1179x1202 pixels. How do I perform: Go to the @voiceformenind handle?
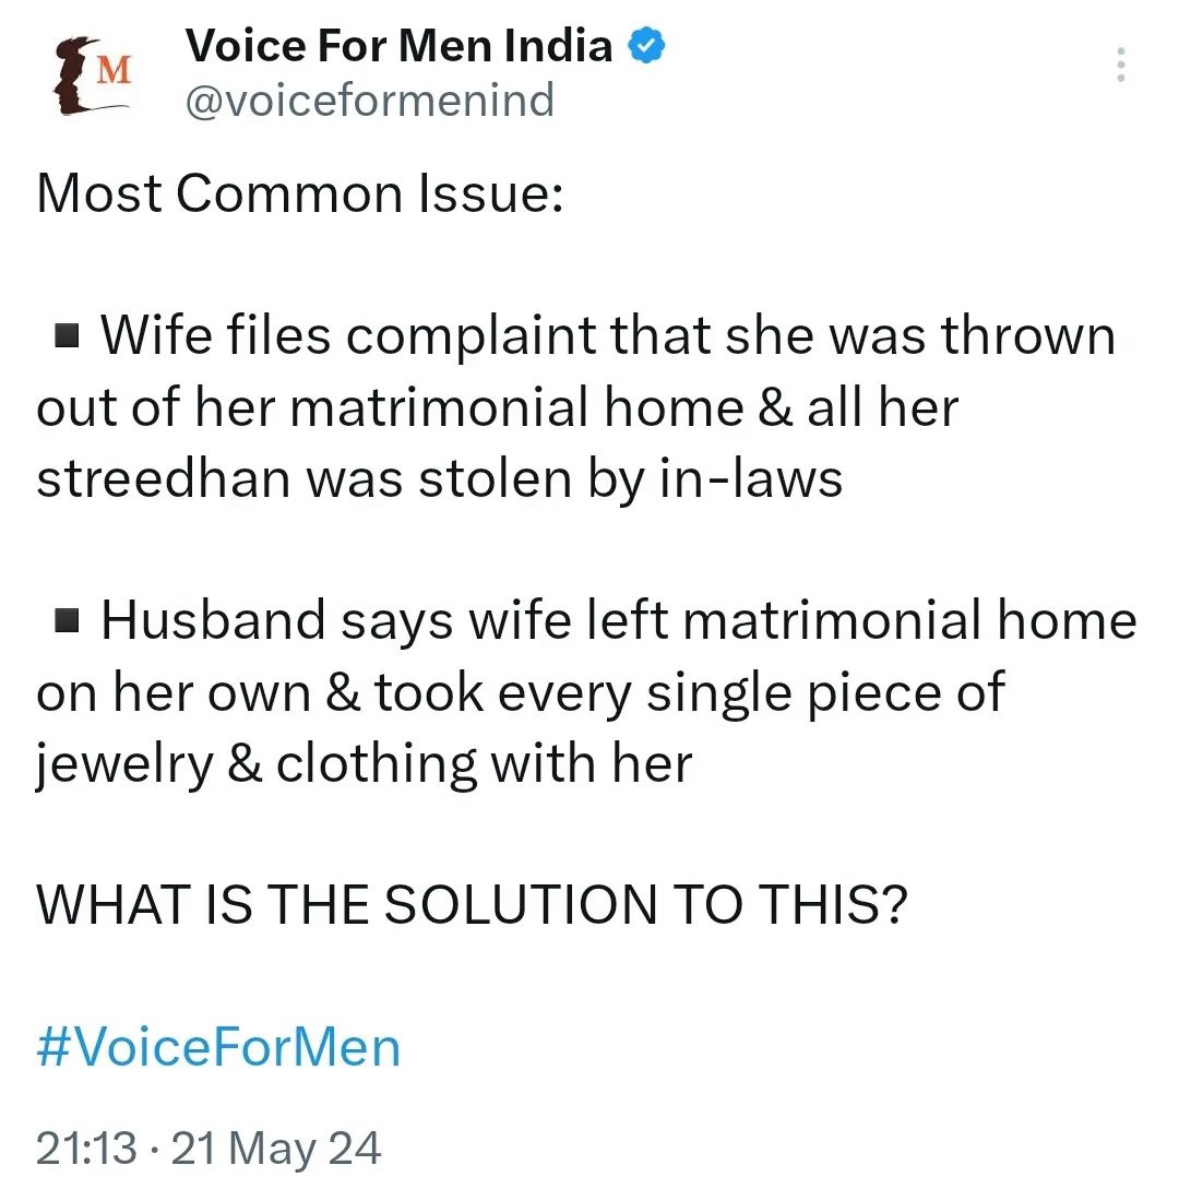pyautogui.click(x=370, y=100)
